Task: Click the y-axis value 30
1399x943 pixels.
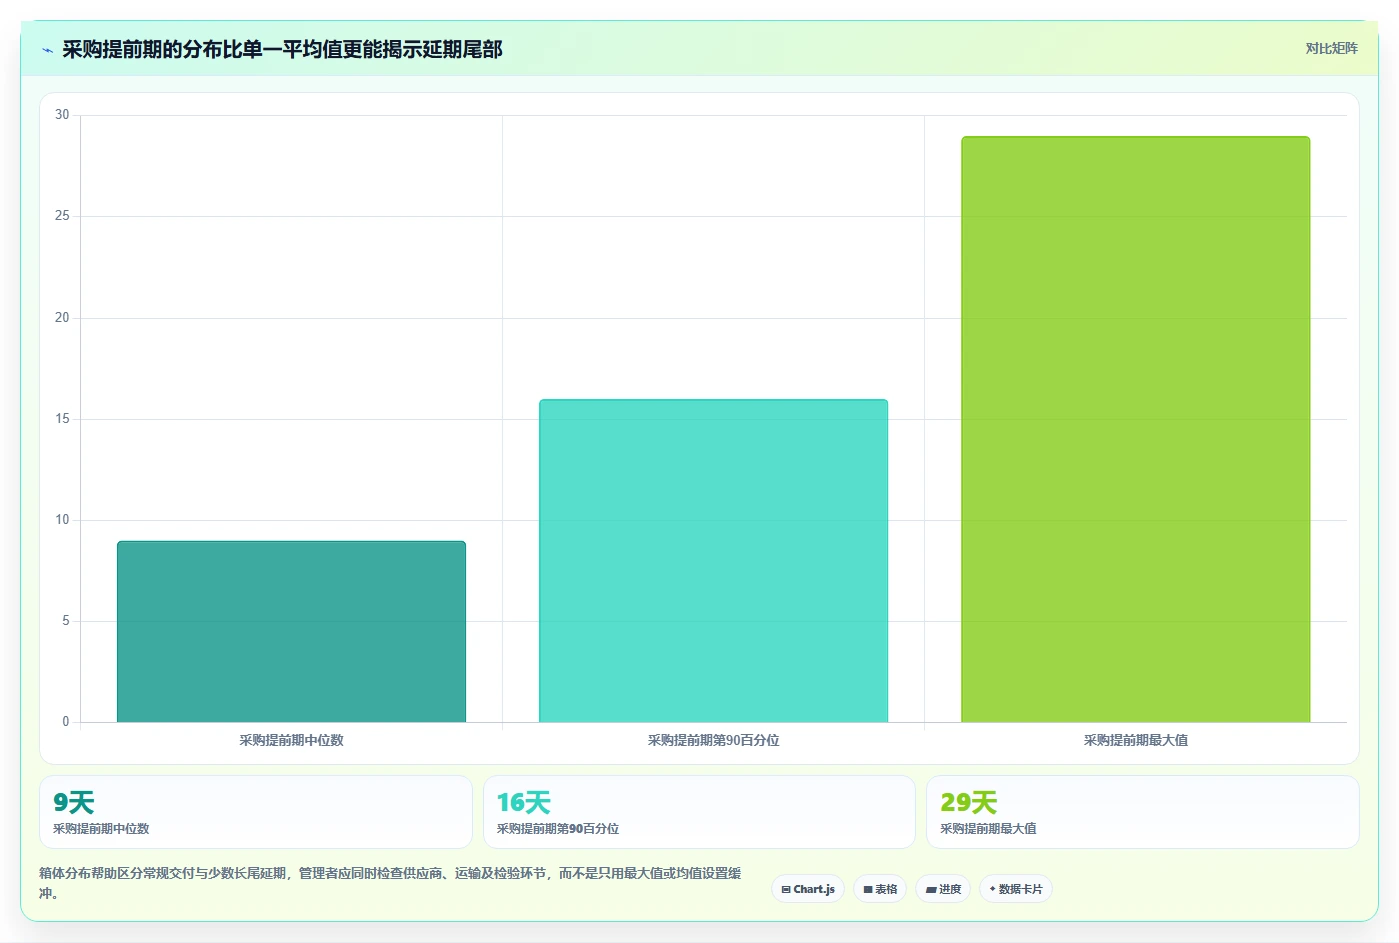Action: click(x=62, y=115)
